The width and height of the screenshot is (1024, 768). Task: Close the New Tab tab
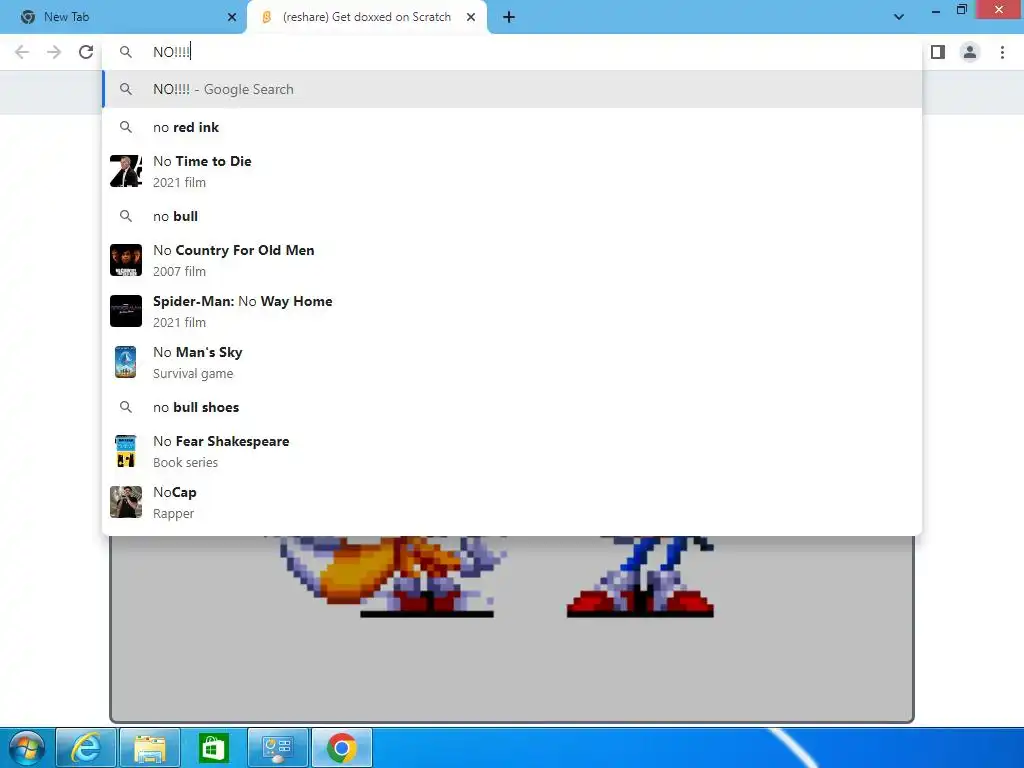232,17
